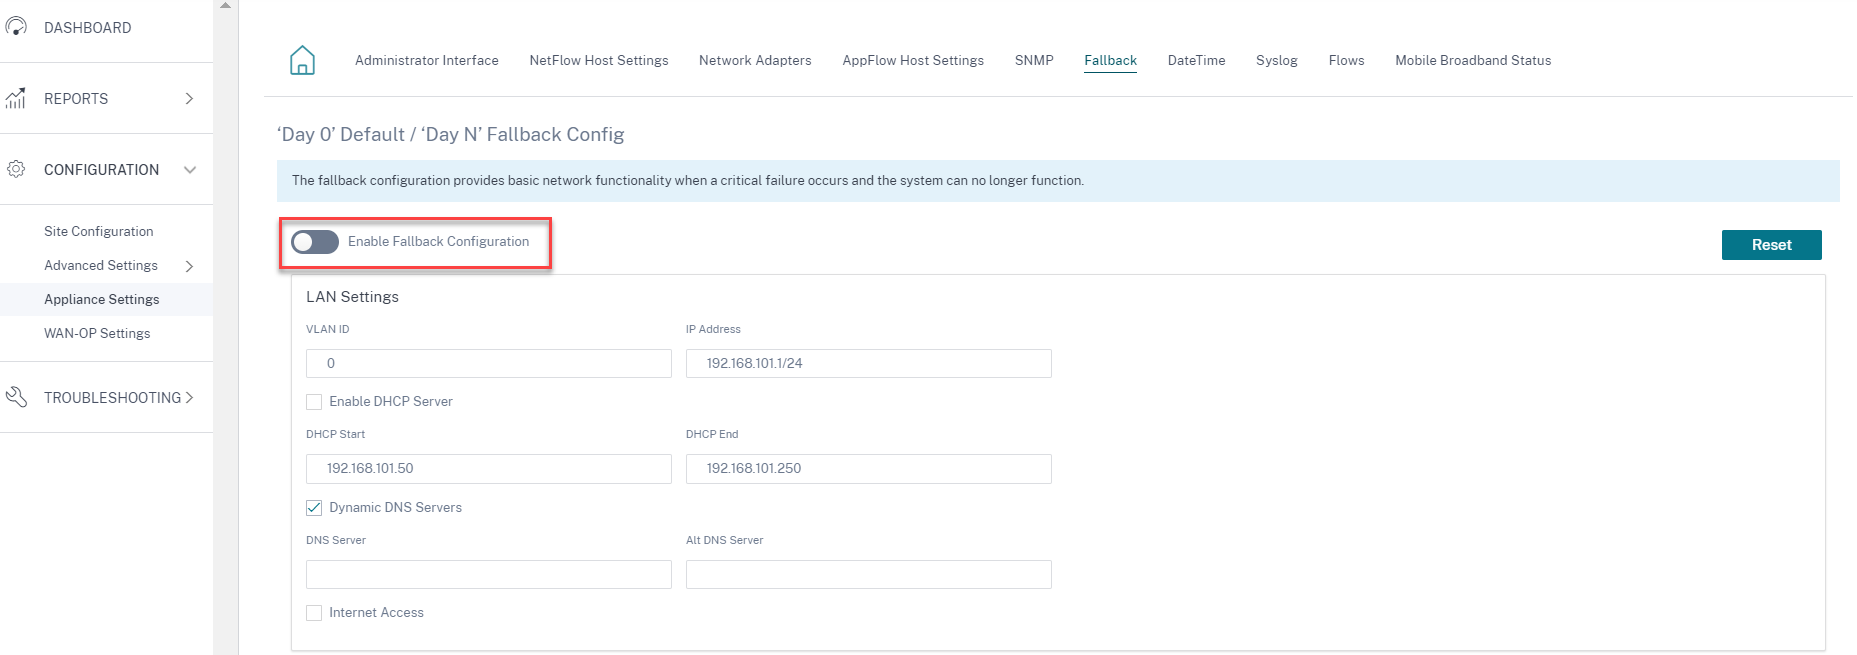Switch to the Syslog tab
The image size is (1857, 655).
pyautogui.click(x=1277, y=60)
